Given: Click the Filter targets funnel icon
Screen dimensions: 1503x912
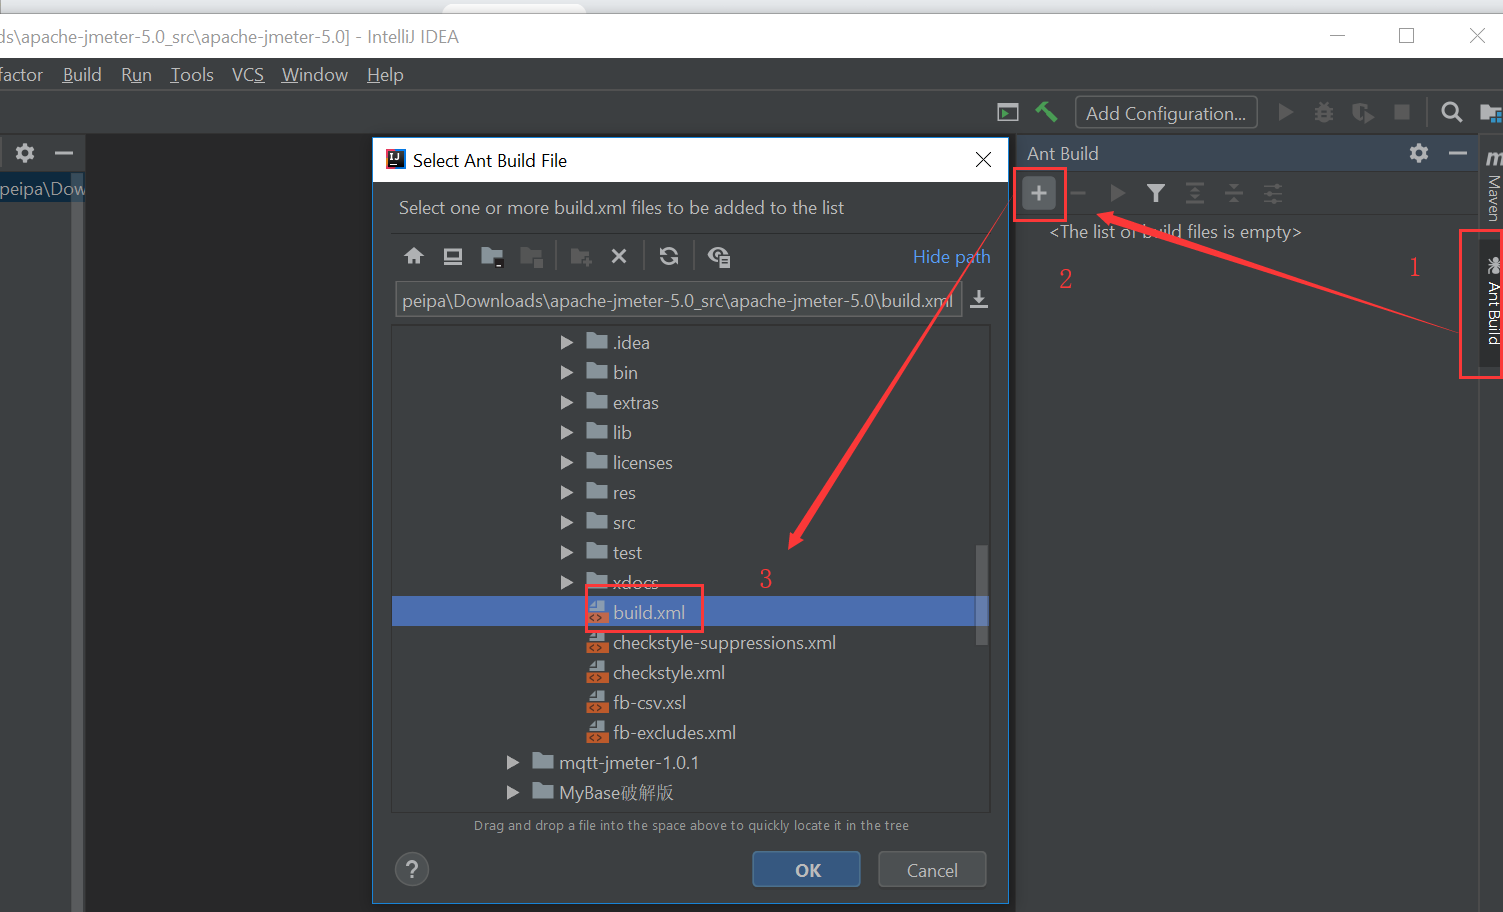Looking at the screenshot, I should (1156, 193).
